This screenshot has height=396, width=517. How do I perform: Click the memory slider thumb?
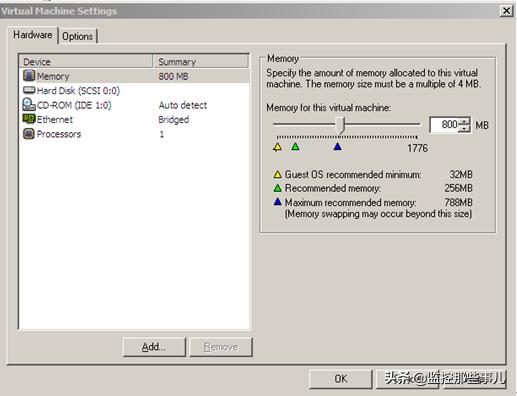[340, 125]
